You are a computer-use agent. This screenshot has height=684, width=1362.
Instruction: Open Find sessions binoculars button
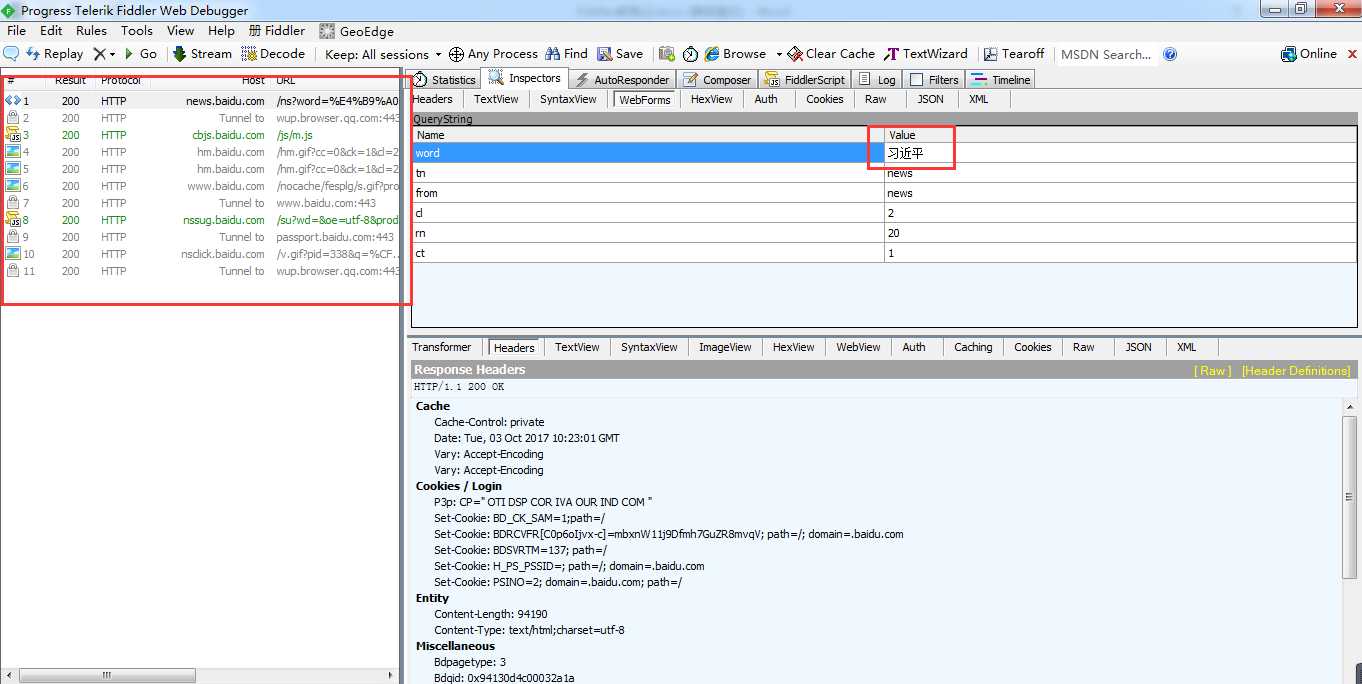(566, 54)
